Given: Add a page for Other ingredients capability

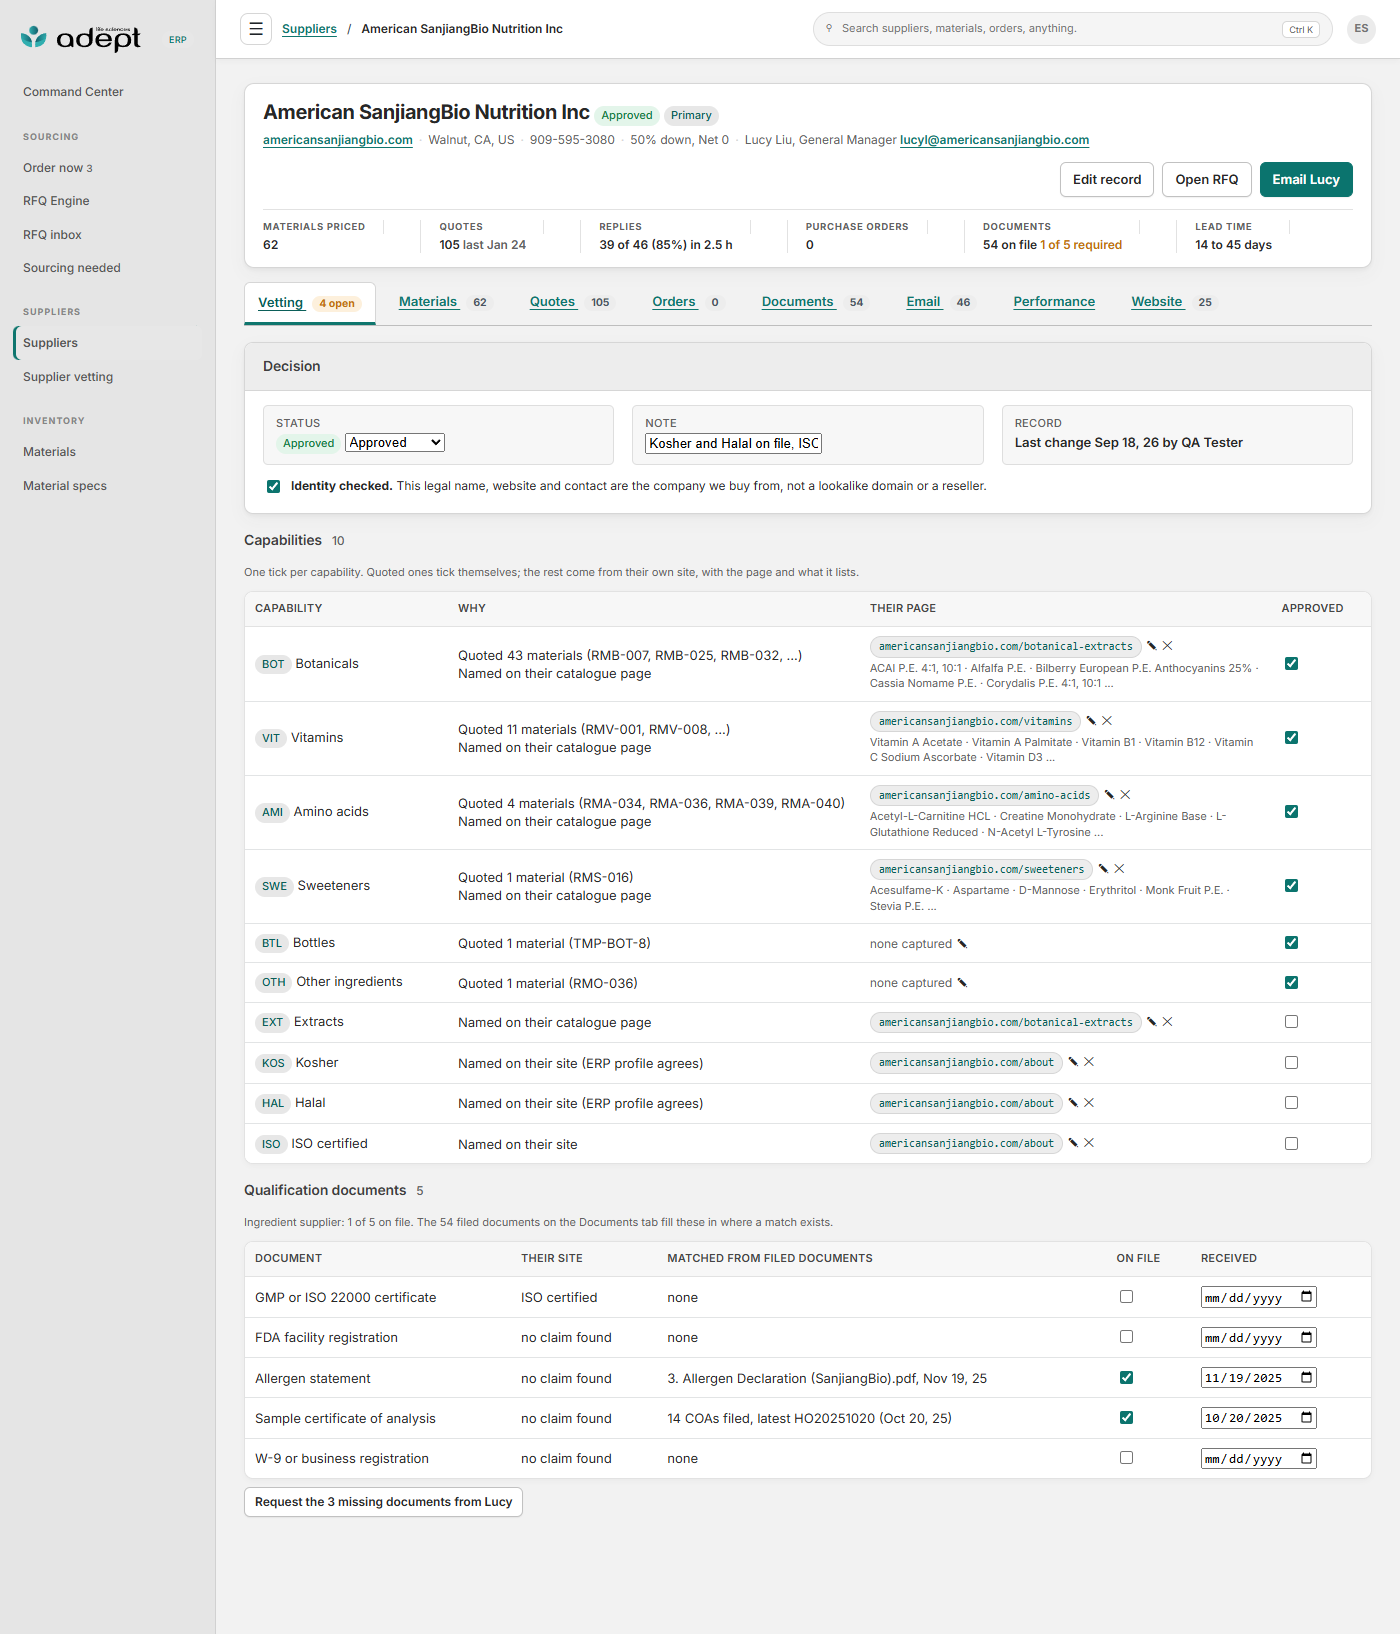Looking at the screenshot, I should pos(962,983).
